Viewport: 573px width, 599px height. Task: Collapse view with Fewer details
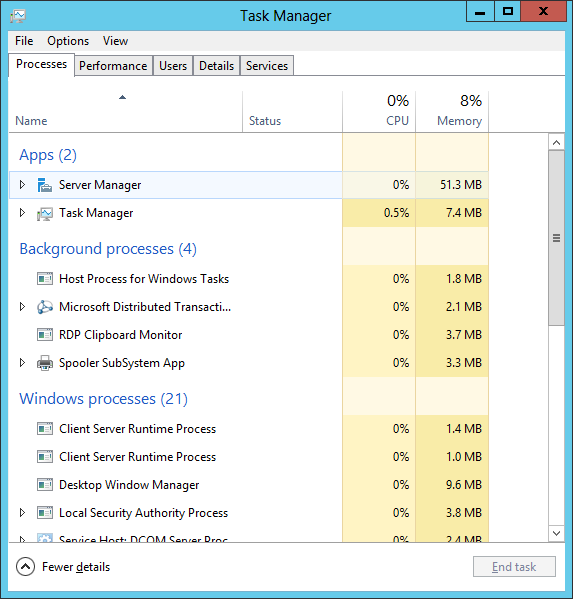(x=63, y=567)
